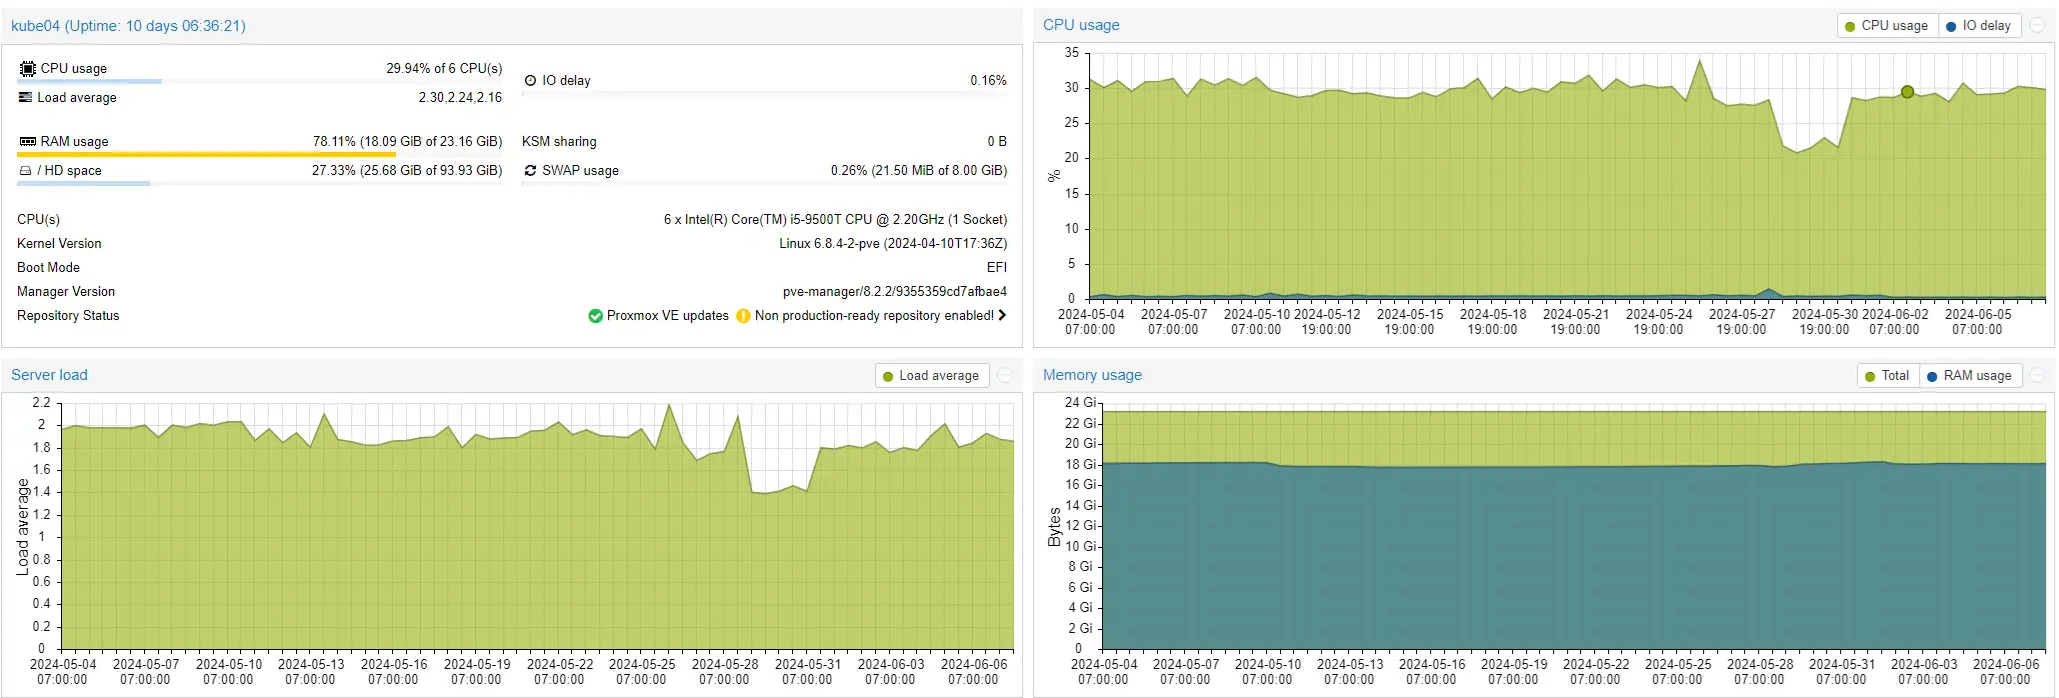
Task: Hide the RAM usage series in Memory chart
Action: (1969, 376)
